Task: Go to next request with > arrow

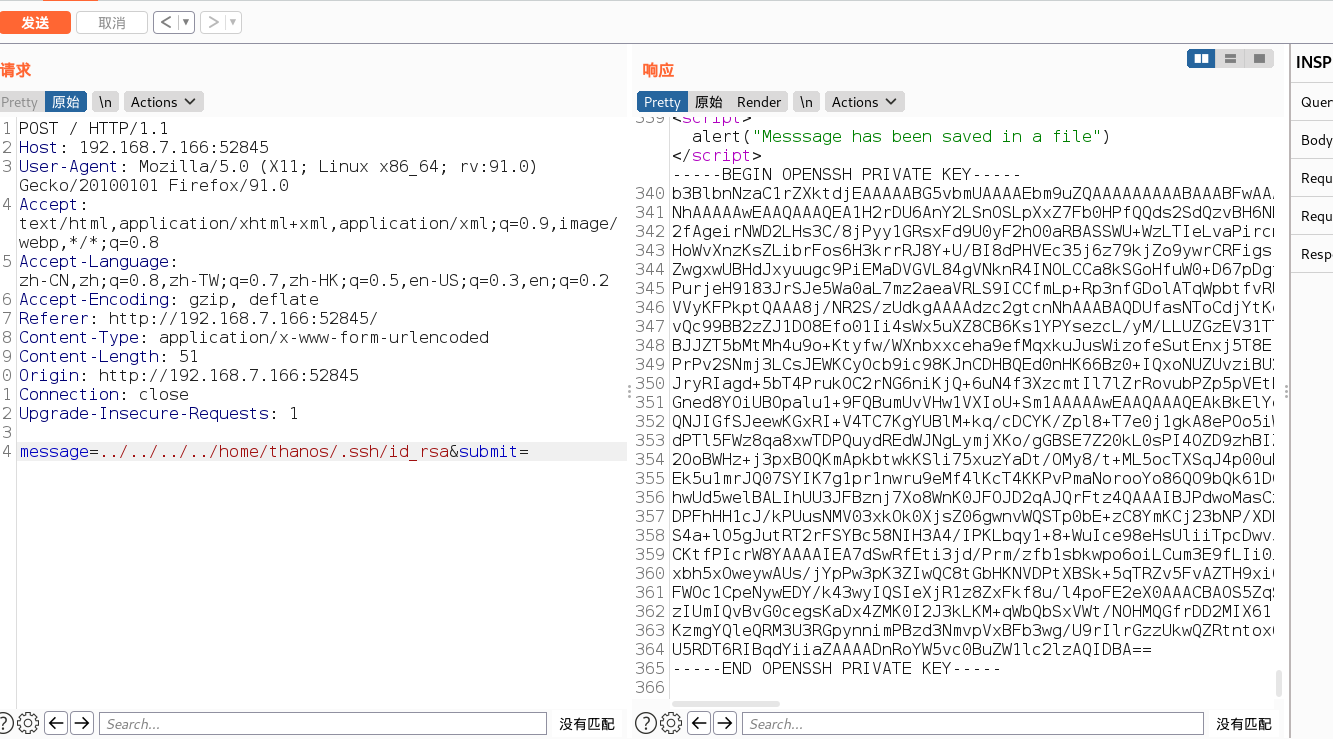Action: point(213,22)
